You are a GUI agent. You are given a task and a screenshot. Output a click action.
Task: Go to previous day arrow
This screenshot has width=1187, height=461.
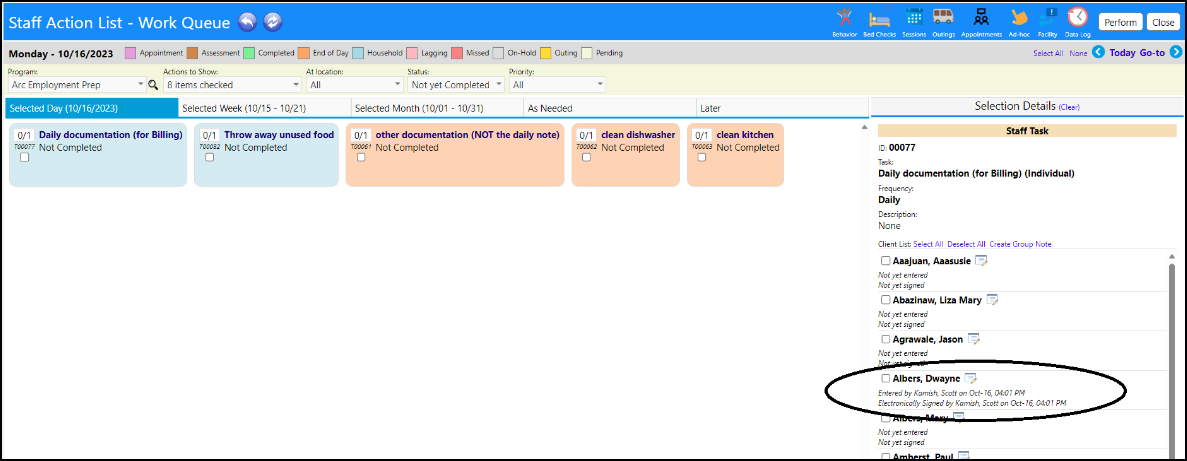coord(1098,52)
